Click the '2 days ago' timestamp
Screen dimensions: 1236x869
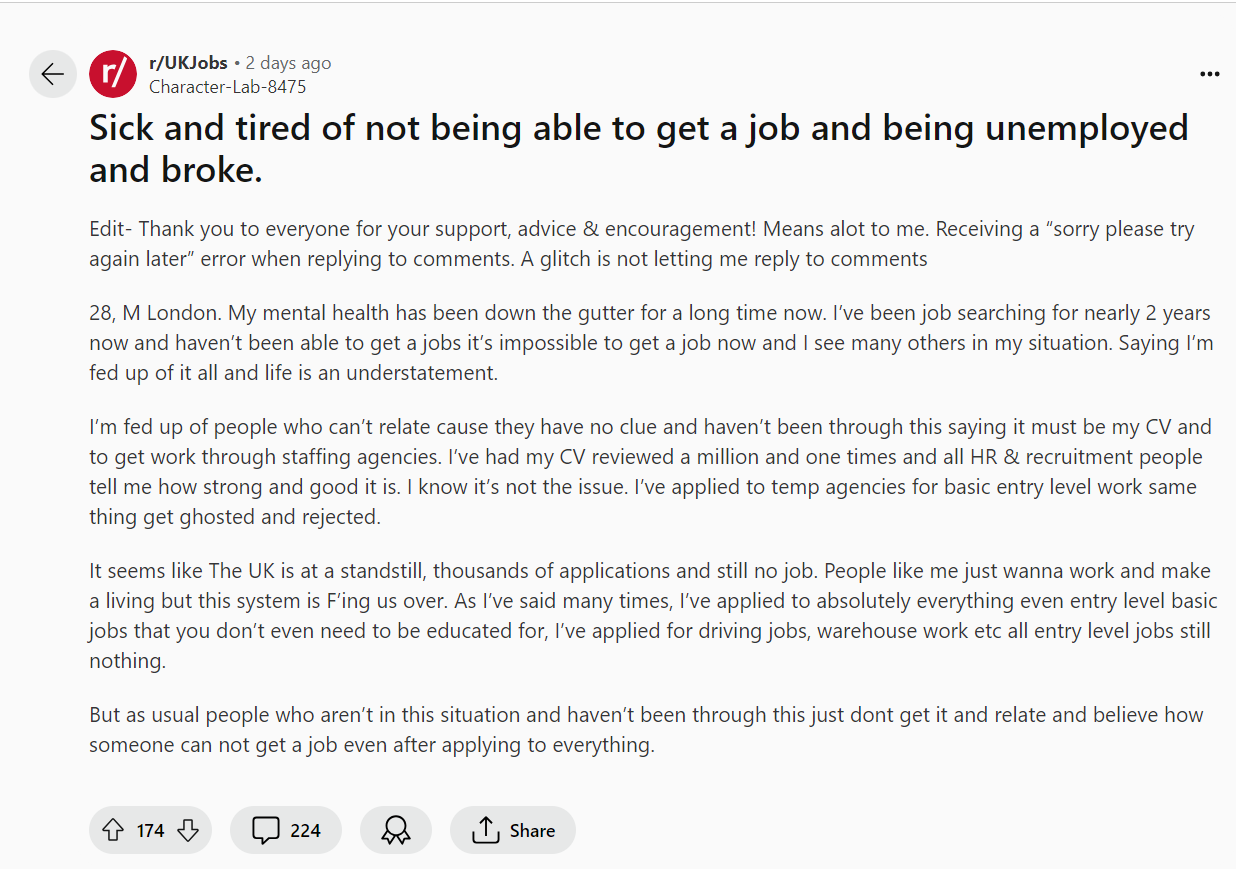(288, 63)
